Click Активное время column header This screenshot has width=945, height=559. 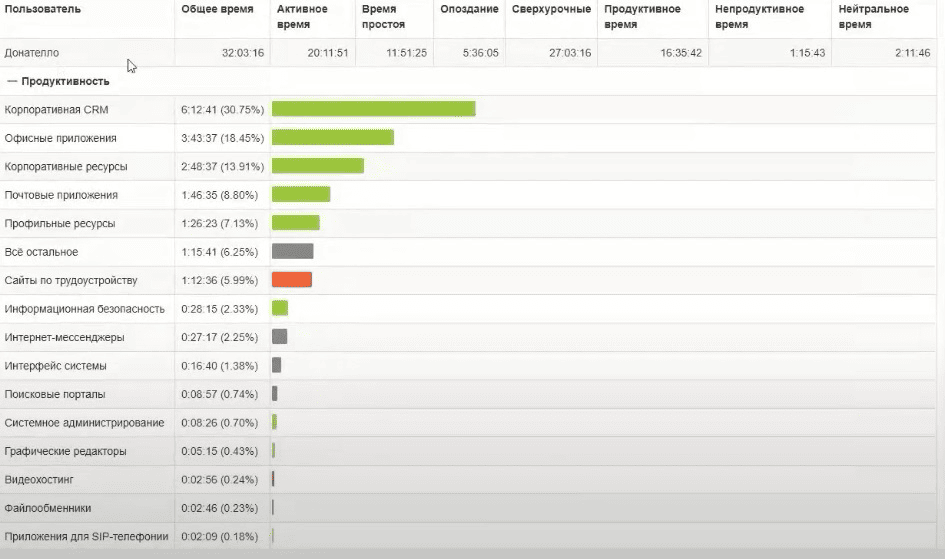point(301,16)
